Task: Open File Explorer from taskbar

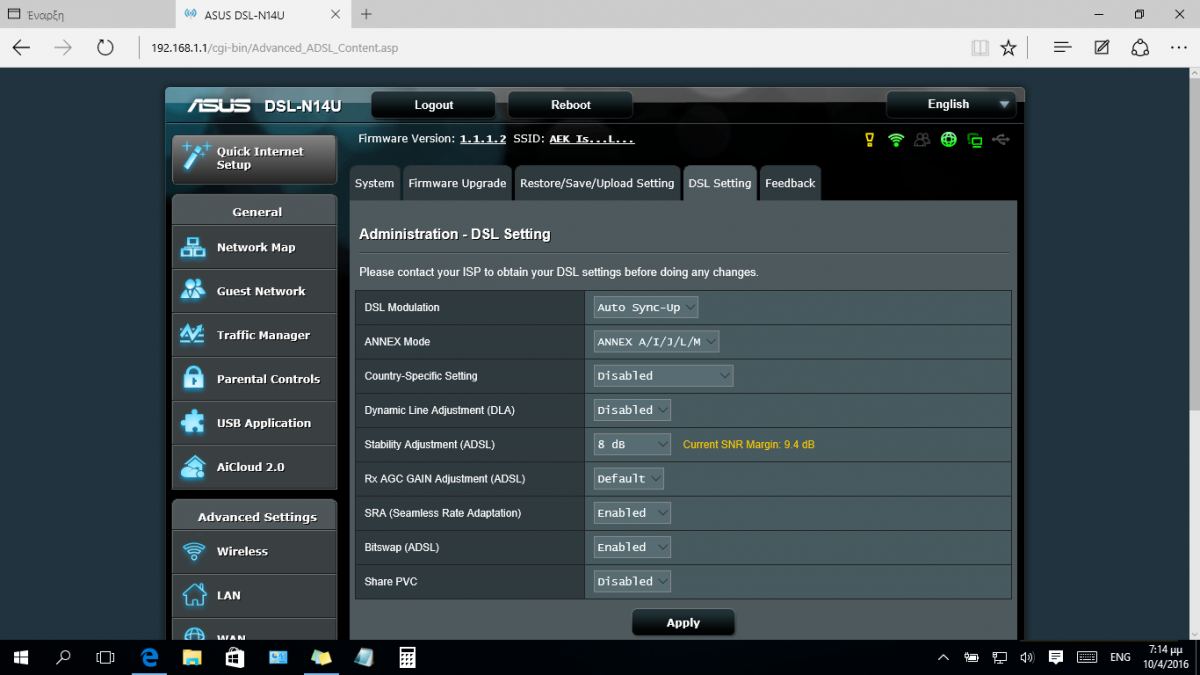Action: point(192,657)
